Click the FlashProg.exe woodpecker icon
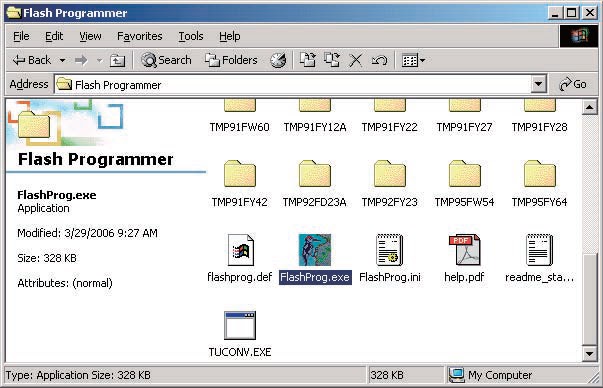 coord(315,250)
